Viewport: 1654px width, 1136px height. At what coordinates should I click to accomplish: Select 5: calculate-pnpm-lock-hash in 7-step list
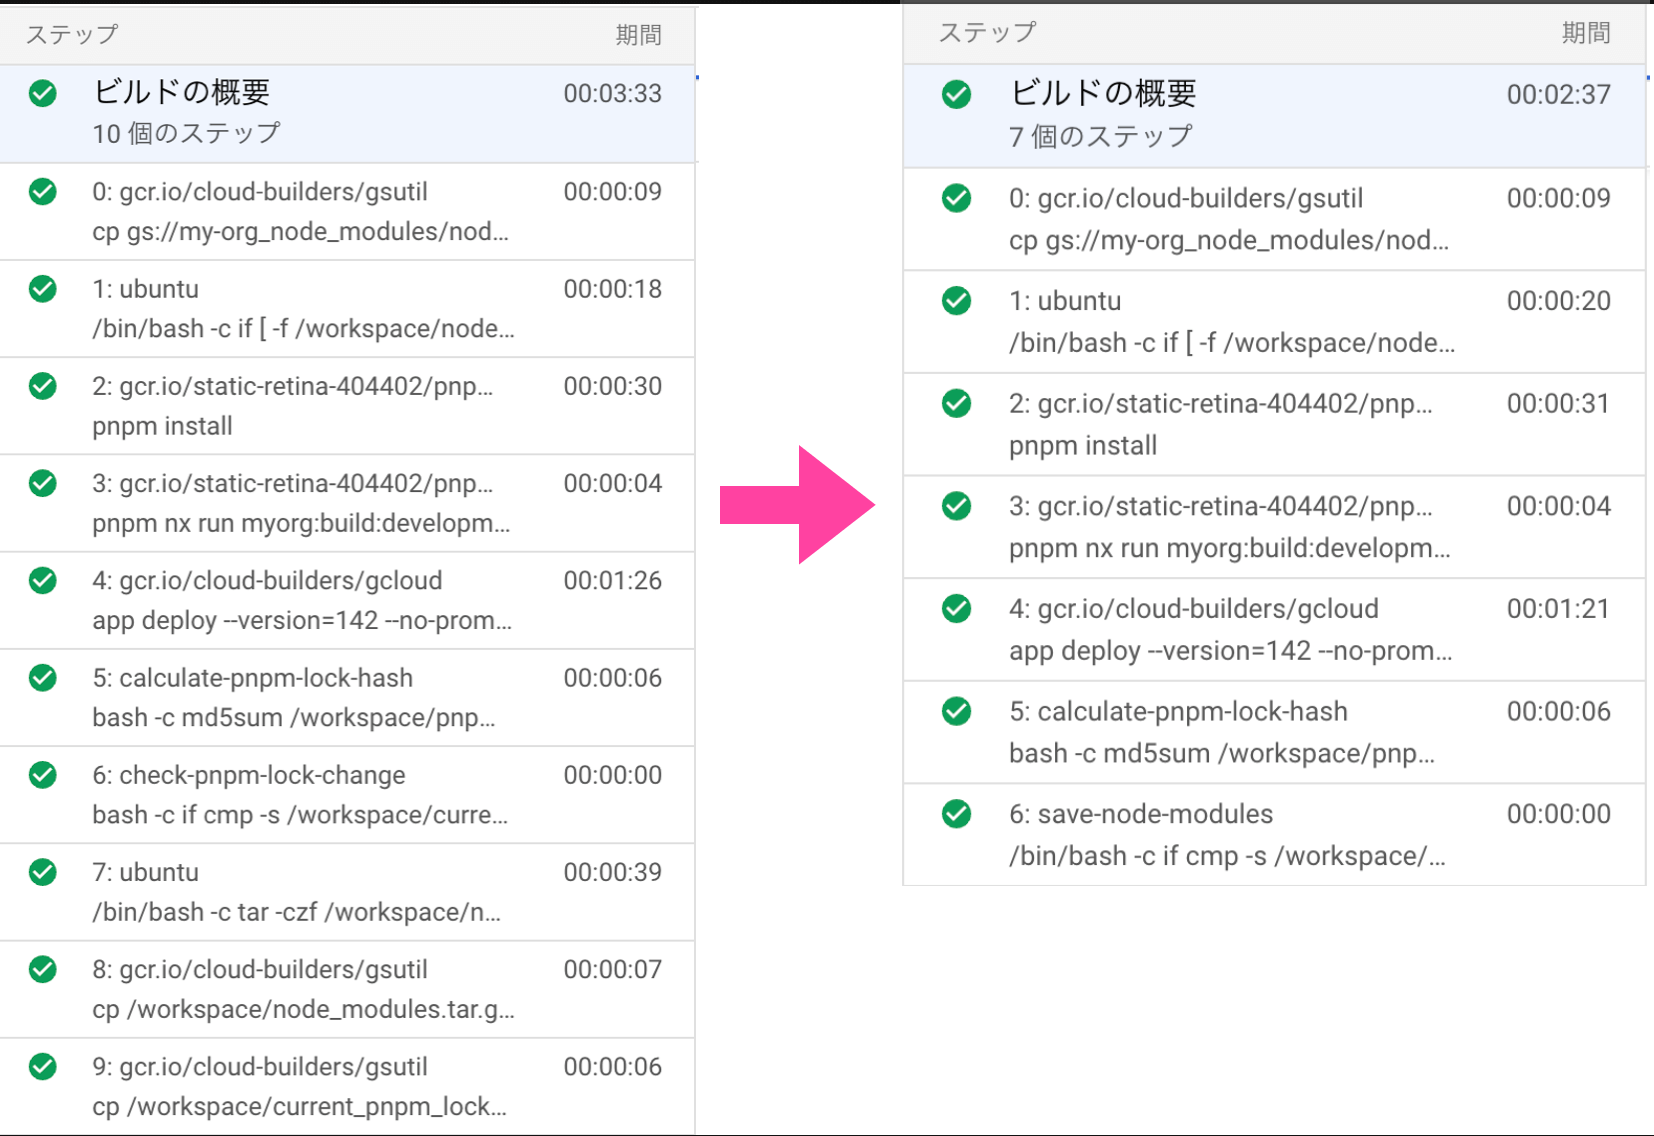pos(1178,711)
